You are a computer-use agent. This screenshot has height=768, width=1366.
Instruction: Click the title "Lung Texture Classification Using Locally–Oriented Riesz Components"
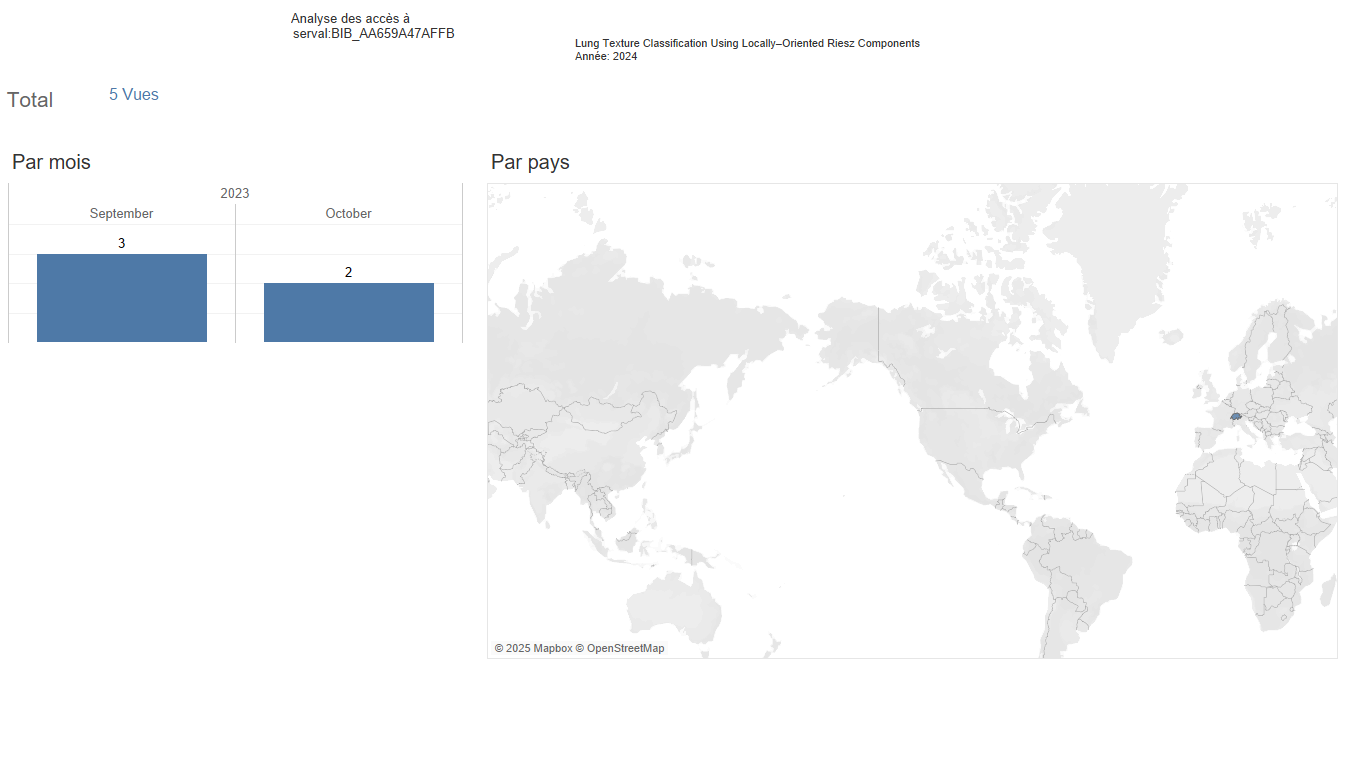[747, 44]
